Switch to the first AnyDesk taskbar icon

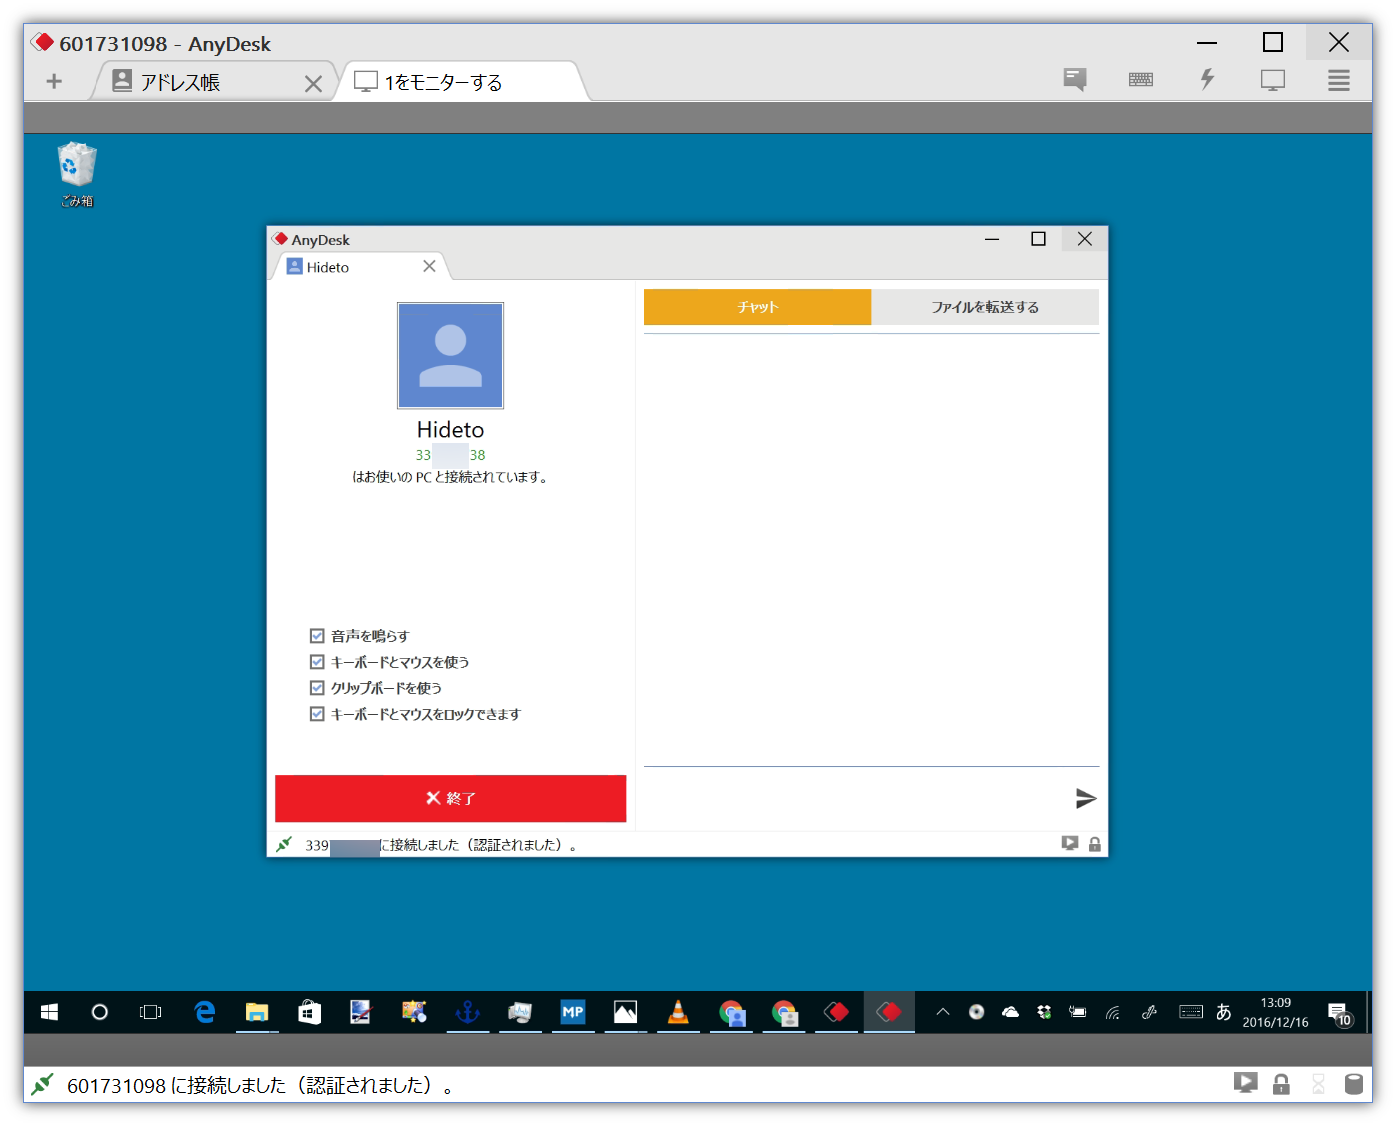(836, 1012)
